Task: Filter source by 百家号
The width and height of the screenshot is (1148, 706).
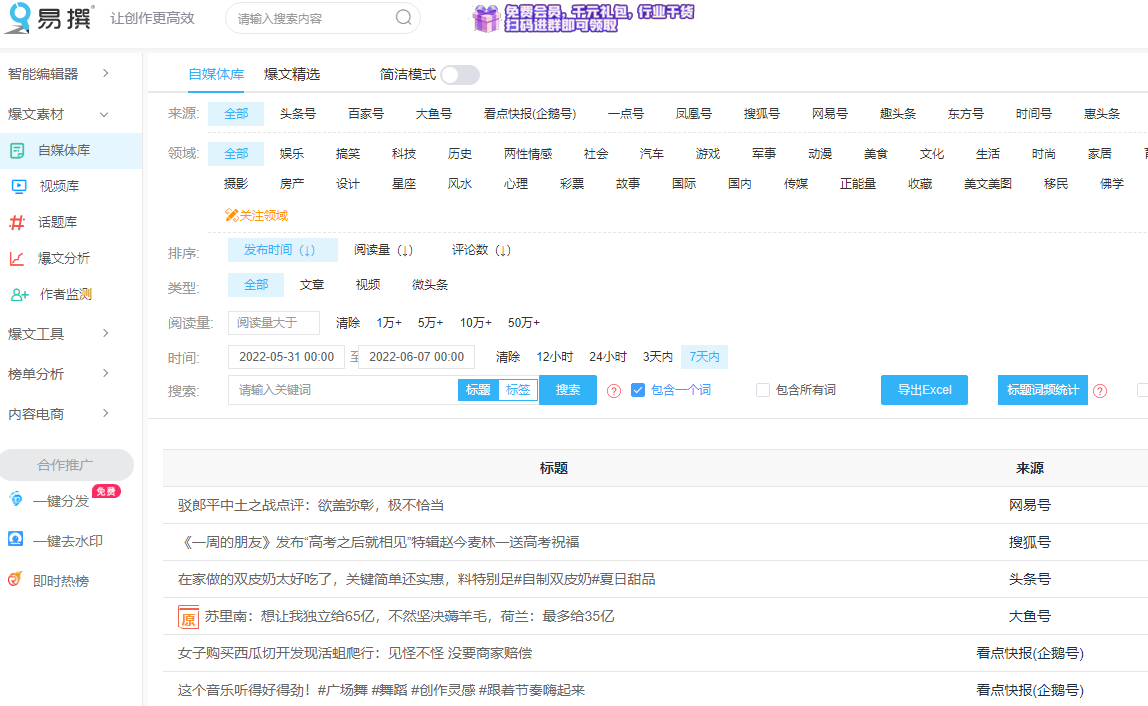Action: click(x=366, y=114)
